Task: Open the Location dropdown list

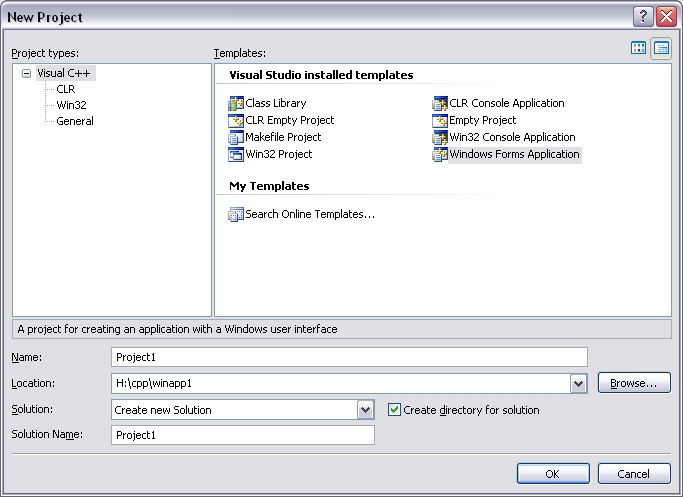Action: pos(578,383)
